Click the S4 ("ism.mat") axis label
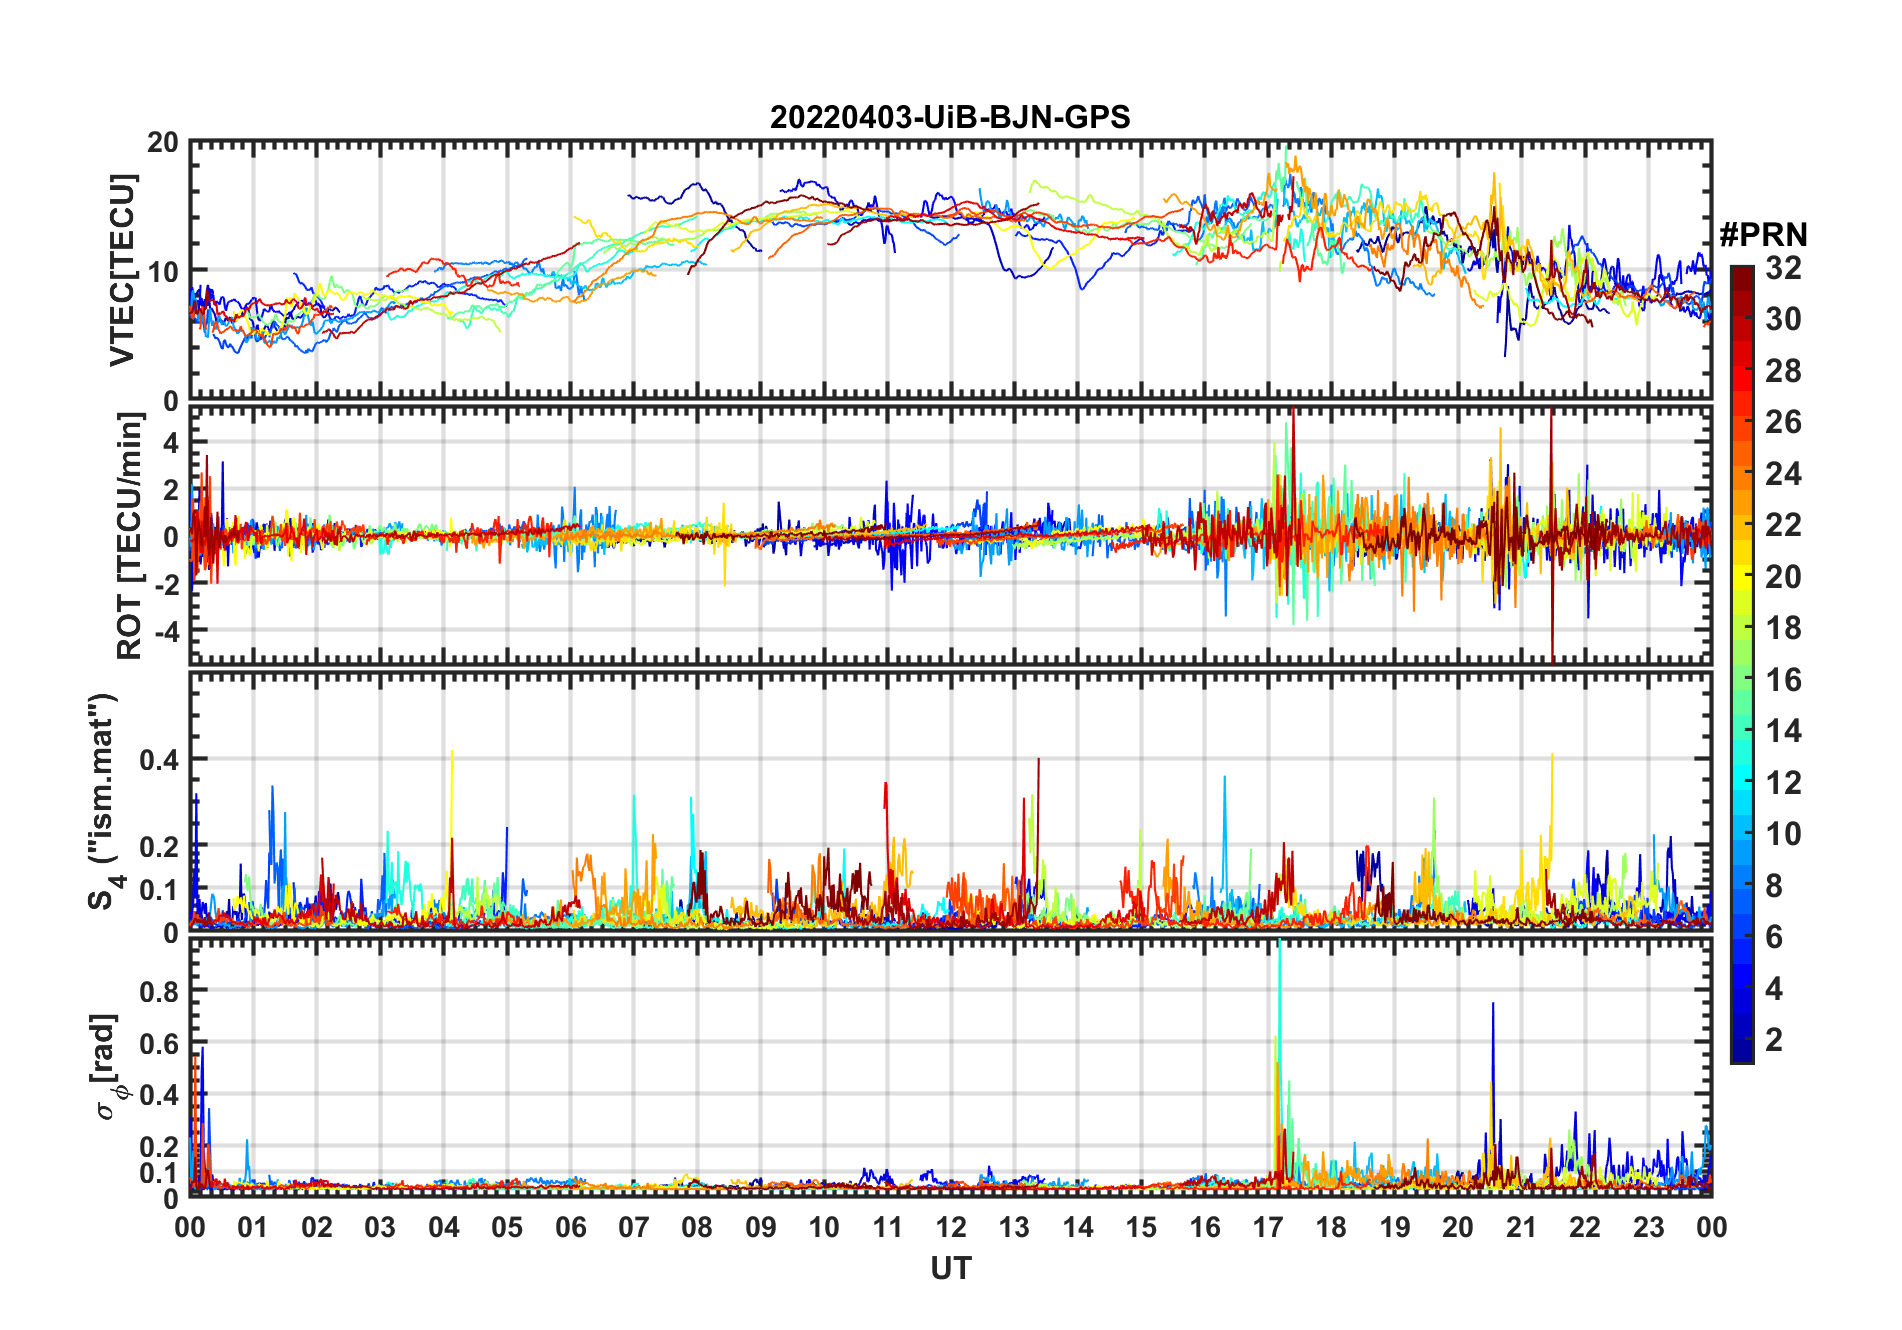This screenshot has width=1902, height=1330. pos(105,801)
